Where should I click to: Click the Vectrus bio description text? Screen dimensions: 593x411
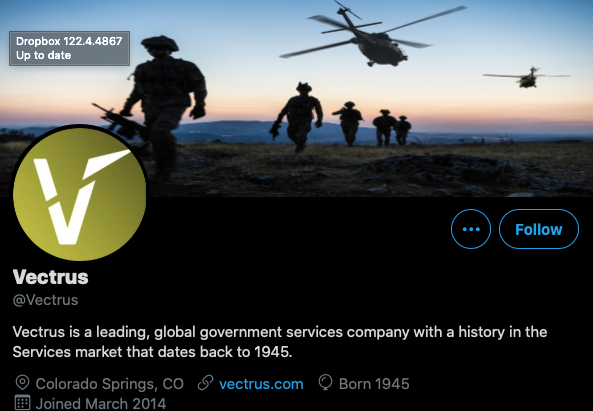(280, 342)
